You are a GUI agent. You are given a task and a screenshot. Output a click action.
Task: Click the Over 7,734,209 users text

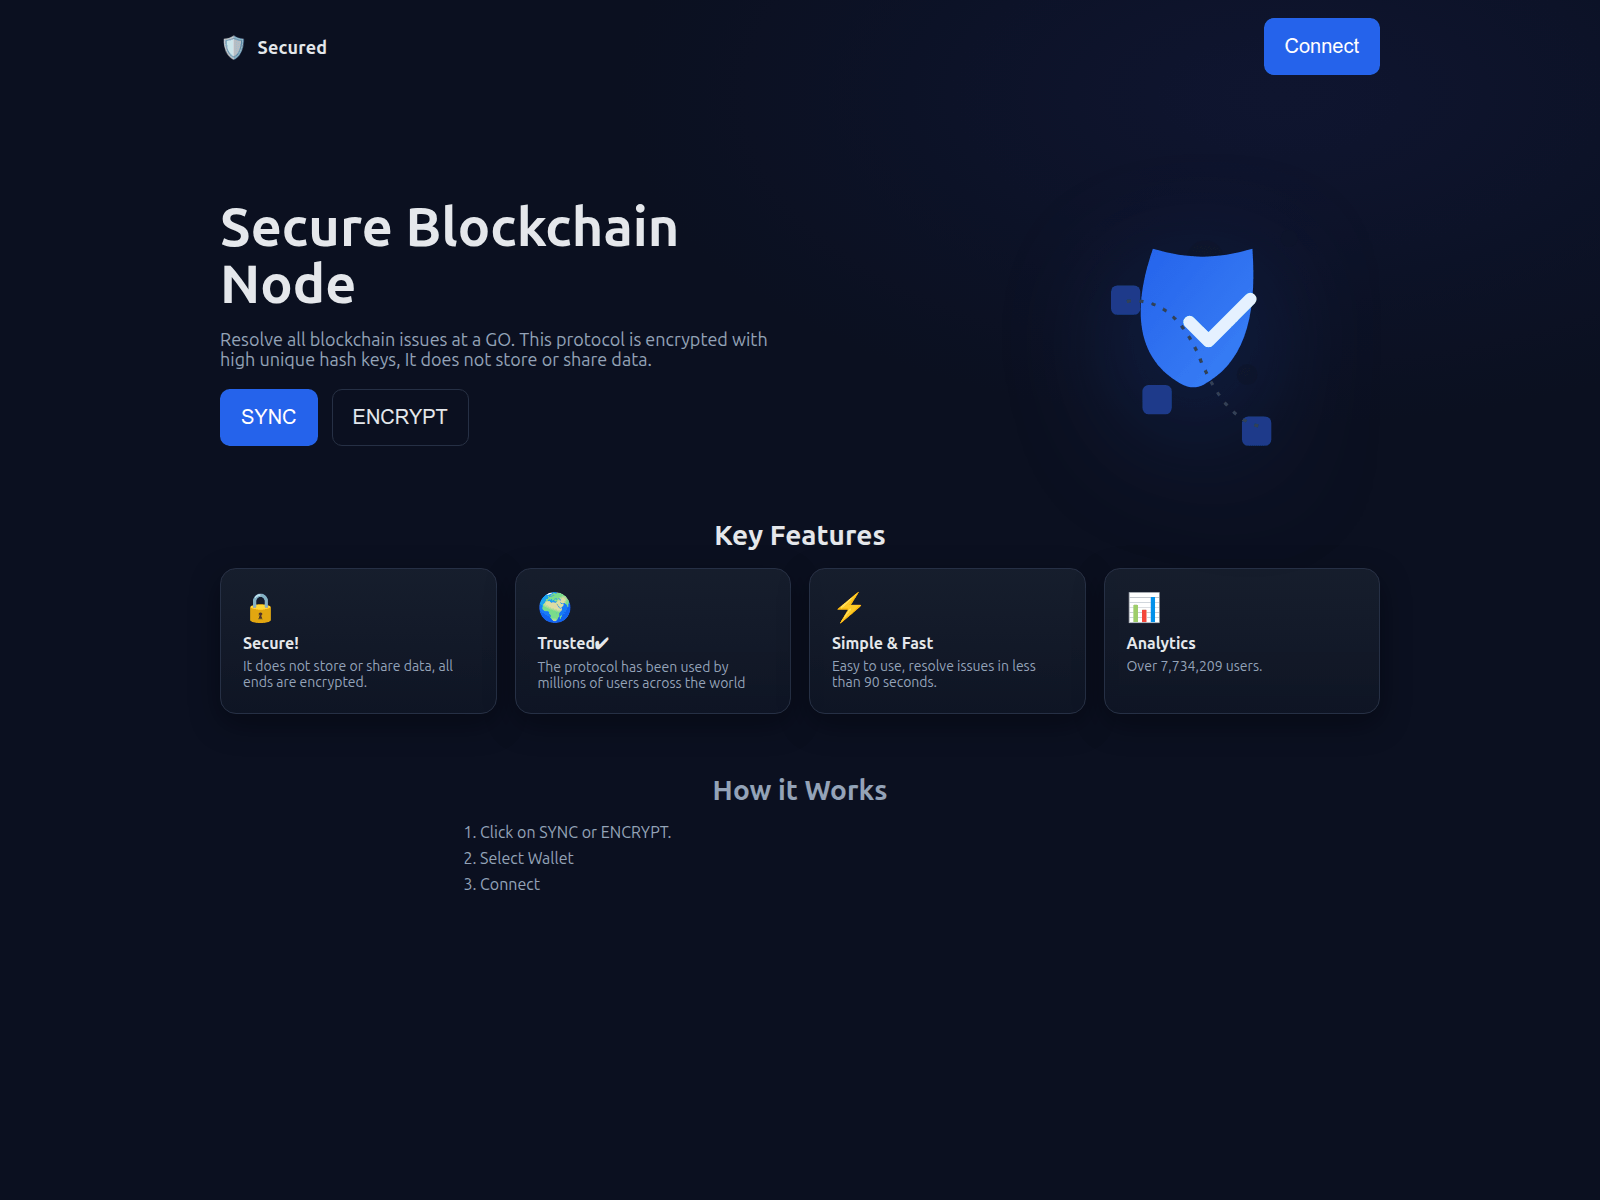pos(1194,666)
